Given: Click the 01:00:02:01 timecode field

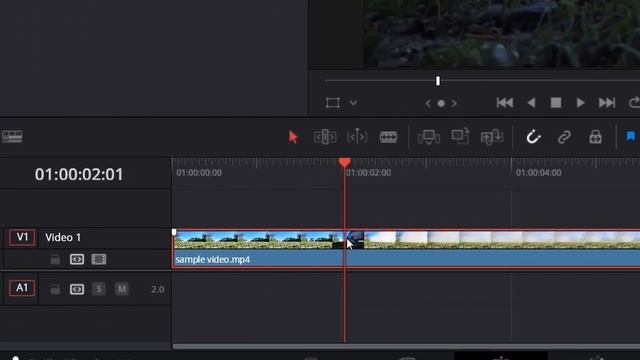Looking at the screenshot, I should pyautogui.click(x=79, y=174).
